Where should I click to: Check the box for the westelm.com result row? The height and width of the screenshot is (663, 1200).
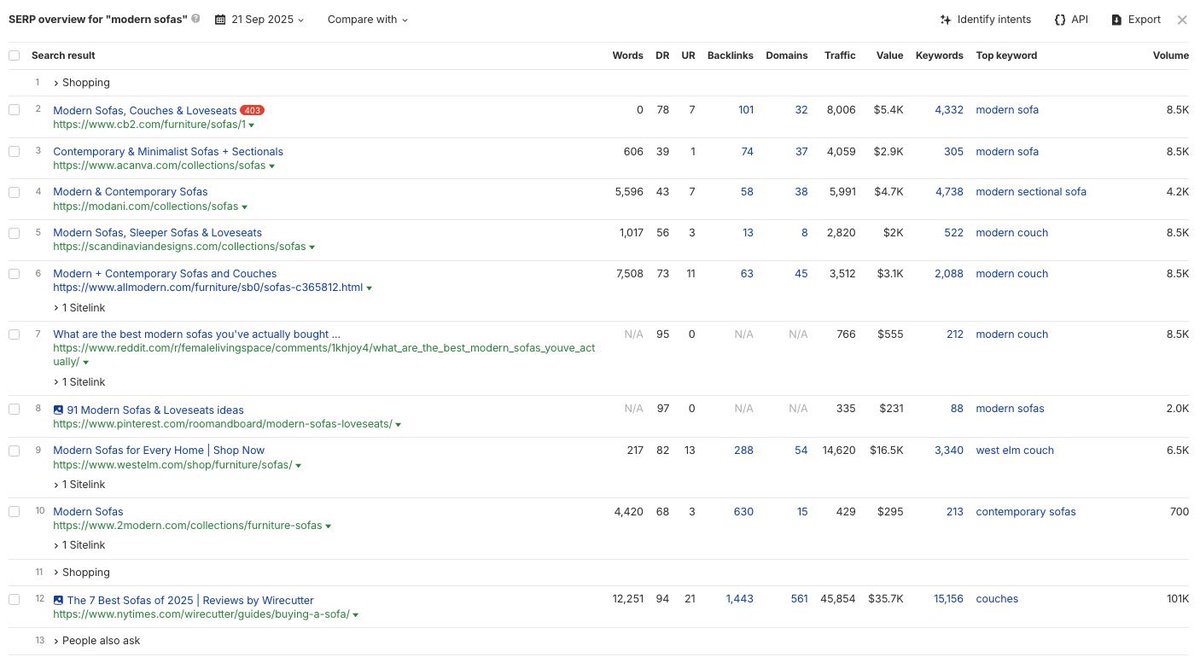14,451
